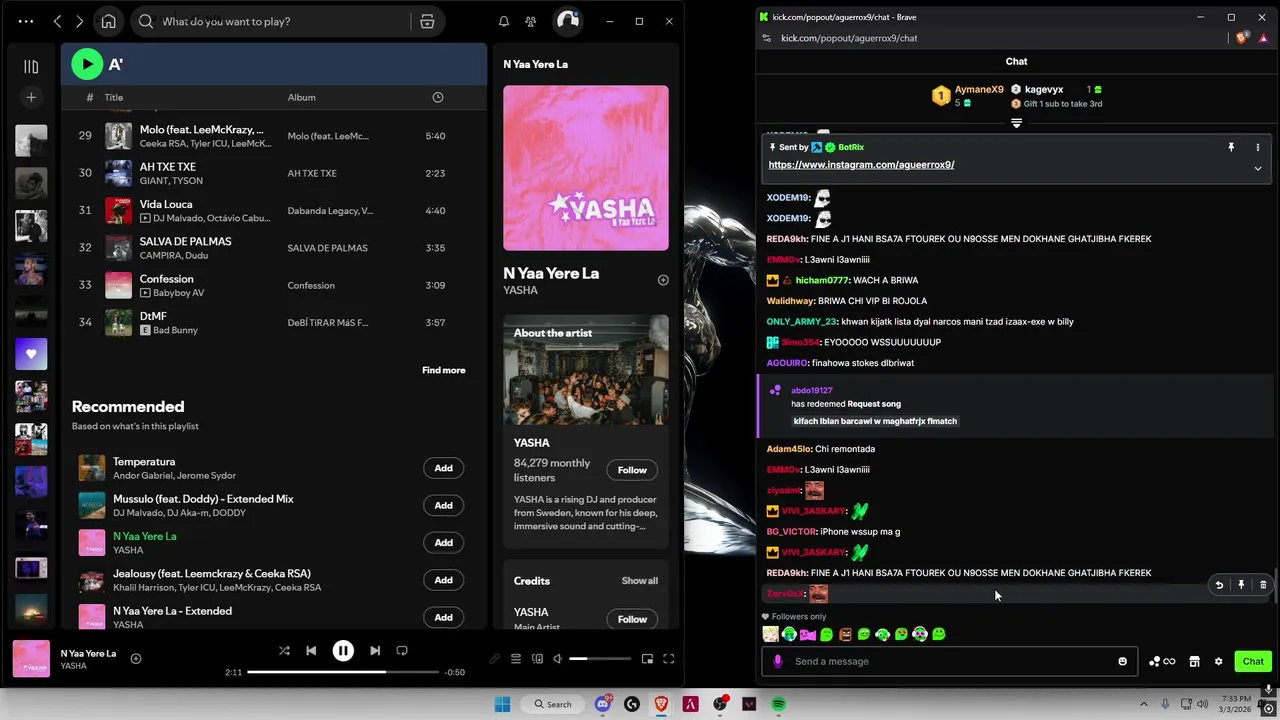Toggle Your Library sidebar icon
Image resolution: width=1280 pixels, height=720 pixels.
point(31,67)
